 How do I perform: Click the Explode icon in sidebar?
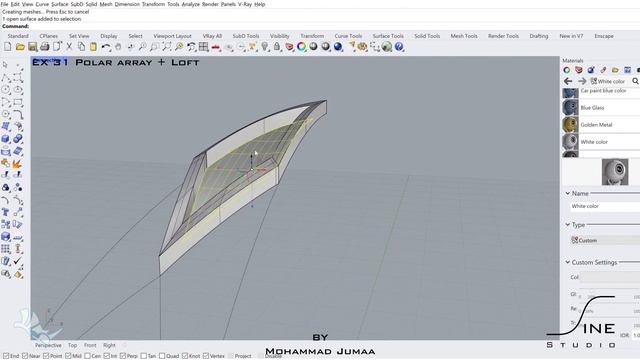[18, 164]
